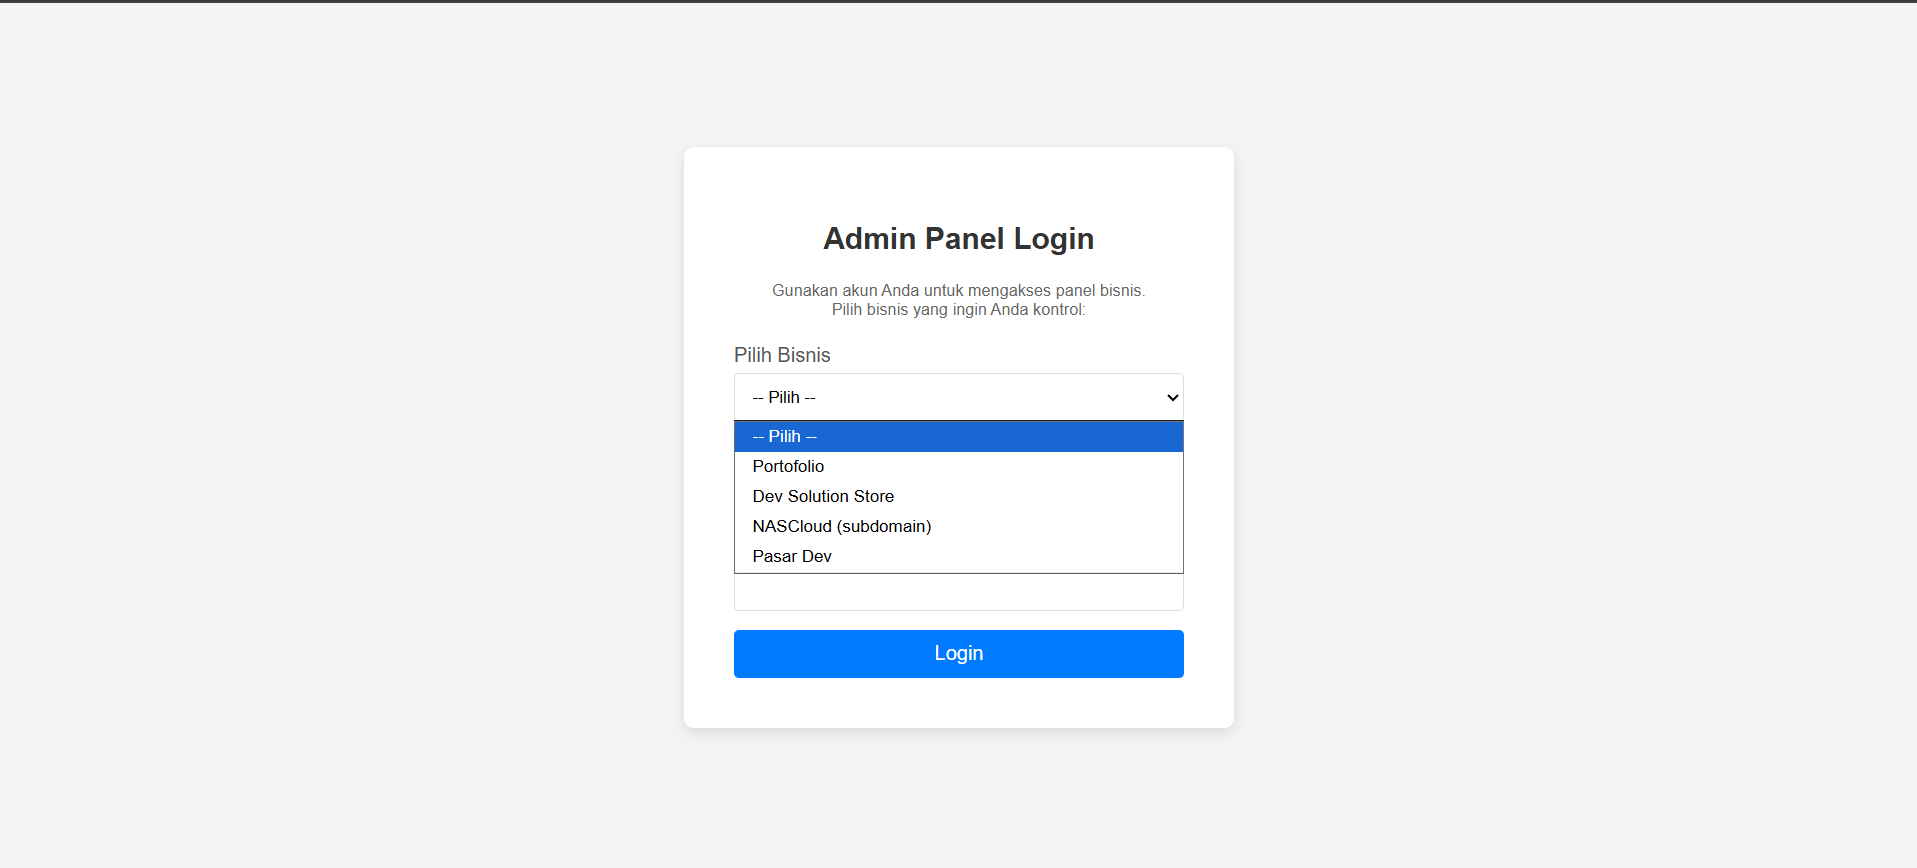Screen dimensions: 1917x868
Task: Collapse dropdown by choosing "-- Pilih --"
Action: click(x=957, y=436)
